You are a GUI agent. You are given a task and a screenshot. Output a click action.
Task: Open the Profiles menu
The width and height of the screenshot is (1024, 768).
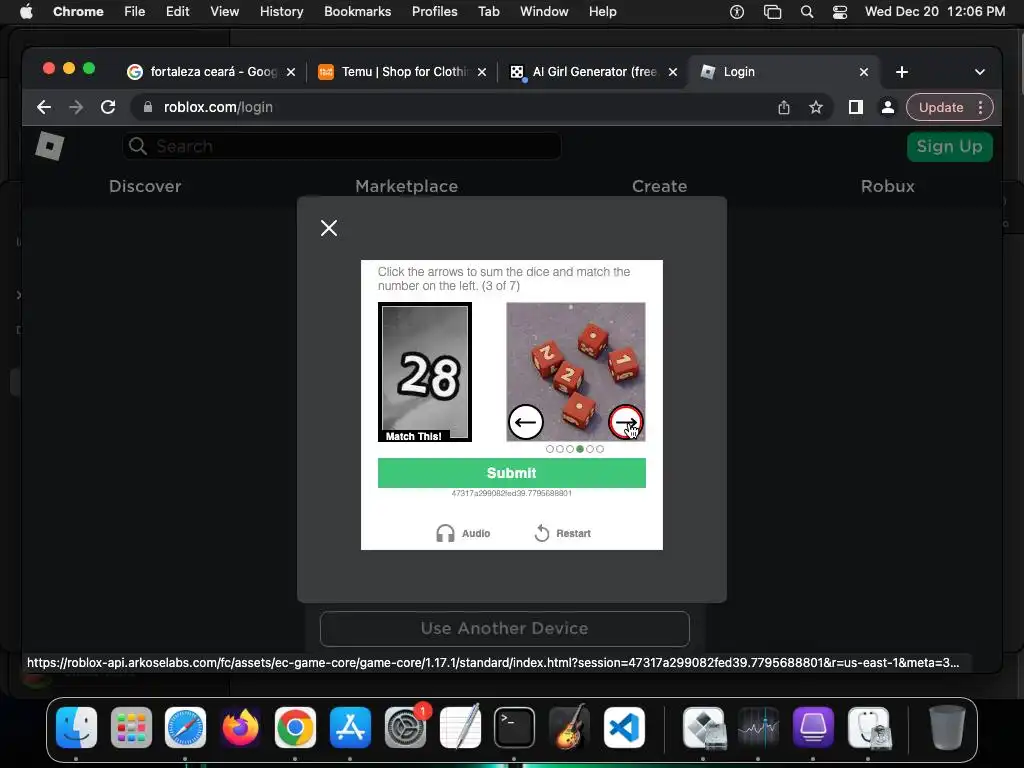pos(434,12)
